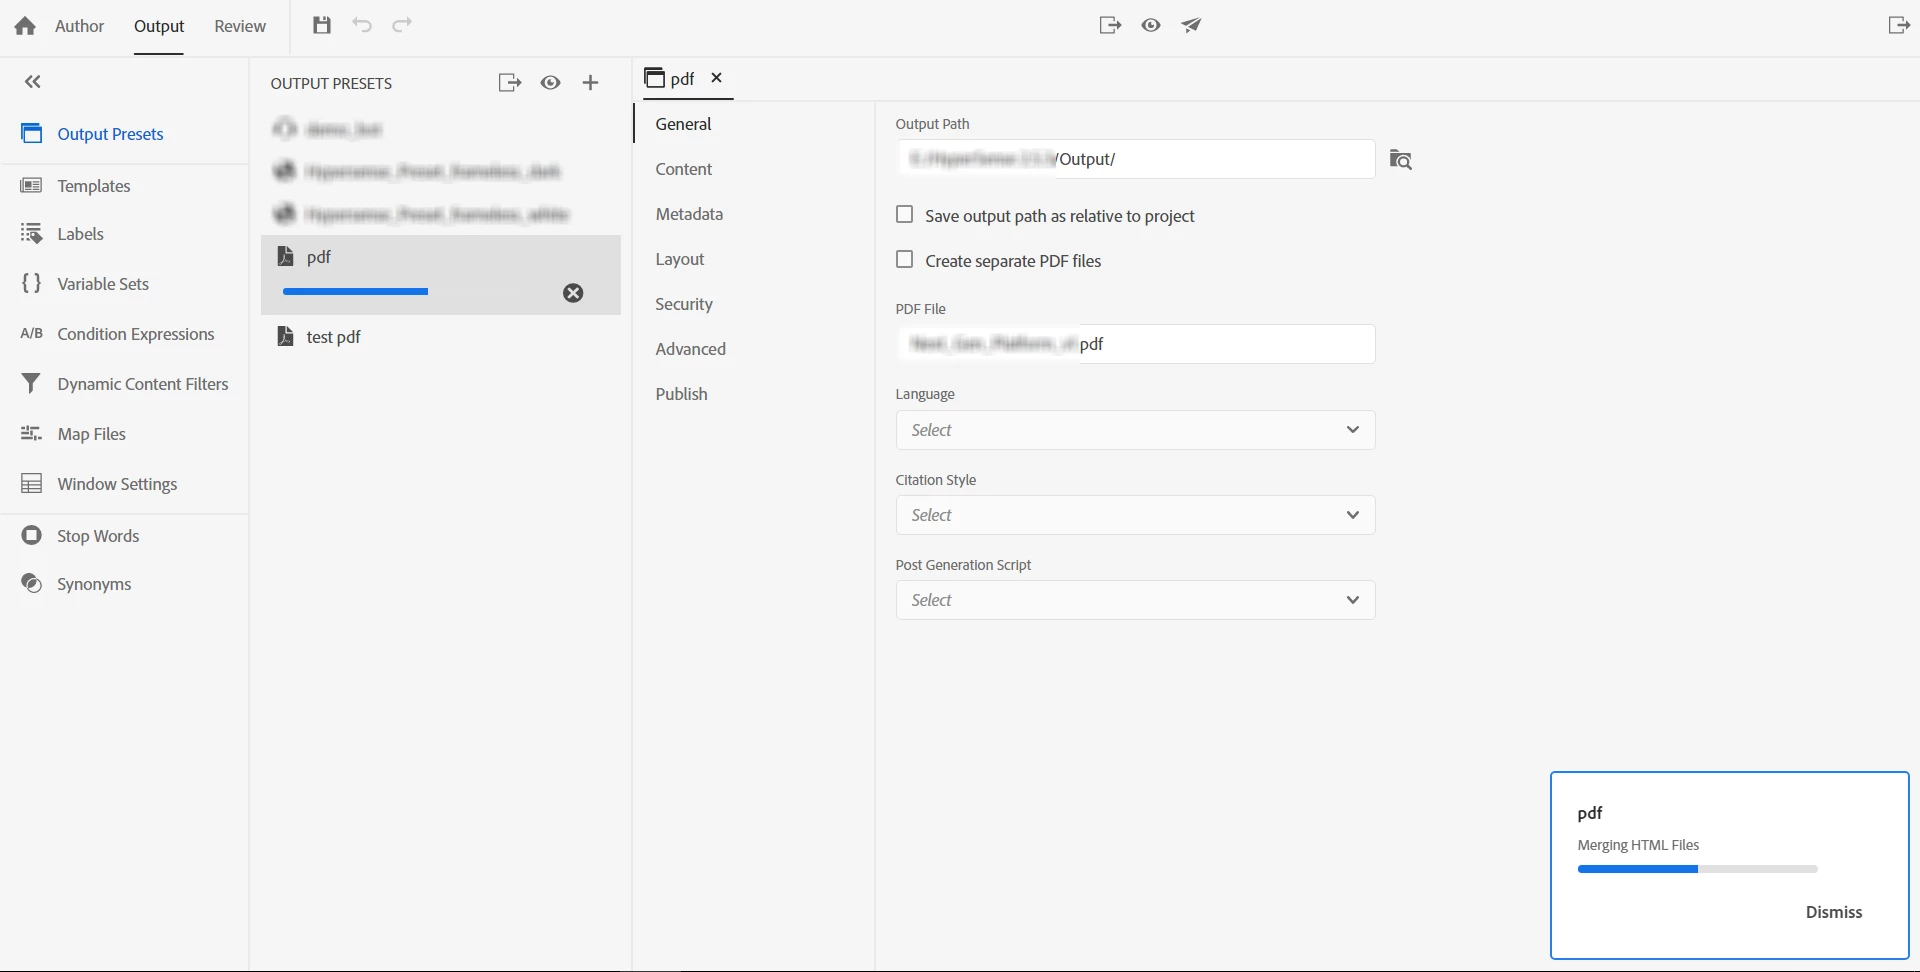Switch to the Review tab
Viewport: 1920px width, 972px height.
pos(240,26)
